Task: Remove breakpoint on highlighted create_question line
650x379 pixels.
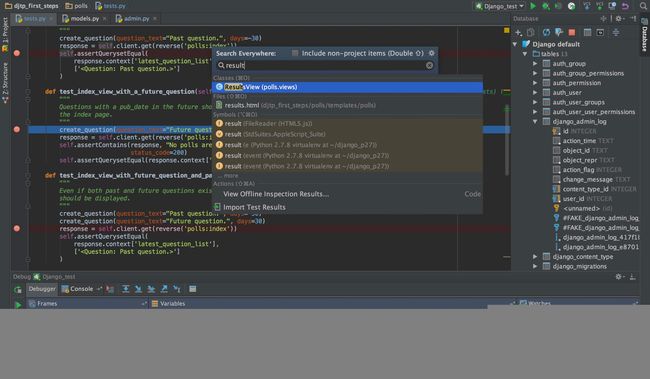Action: [17, 129]
